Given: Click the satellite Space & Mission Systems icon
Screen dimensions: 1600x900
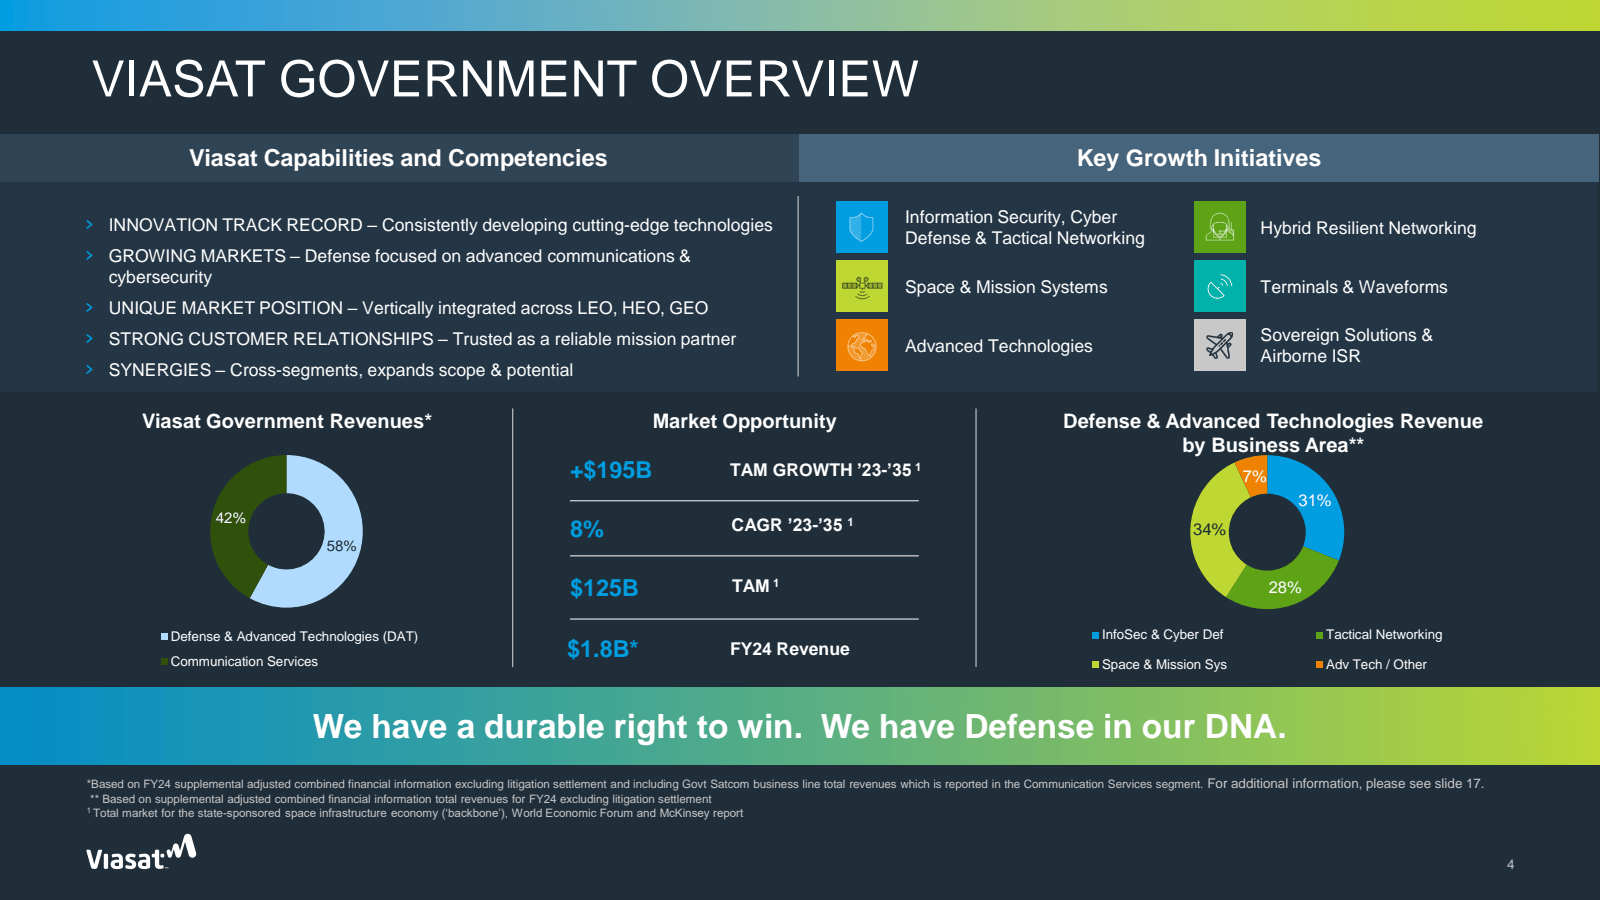Looking at the screenshot, I should [x=862, y=286].
